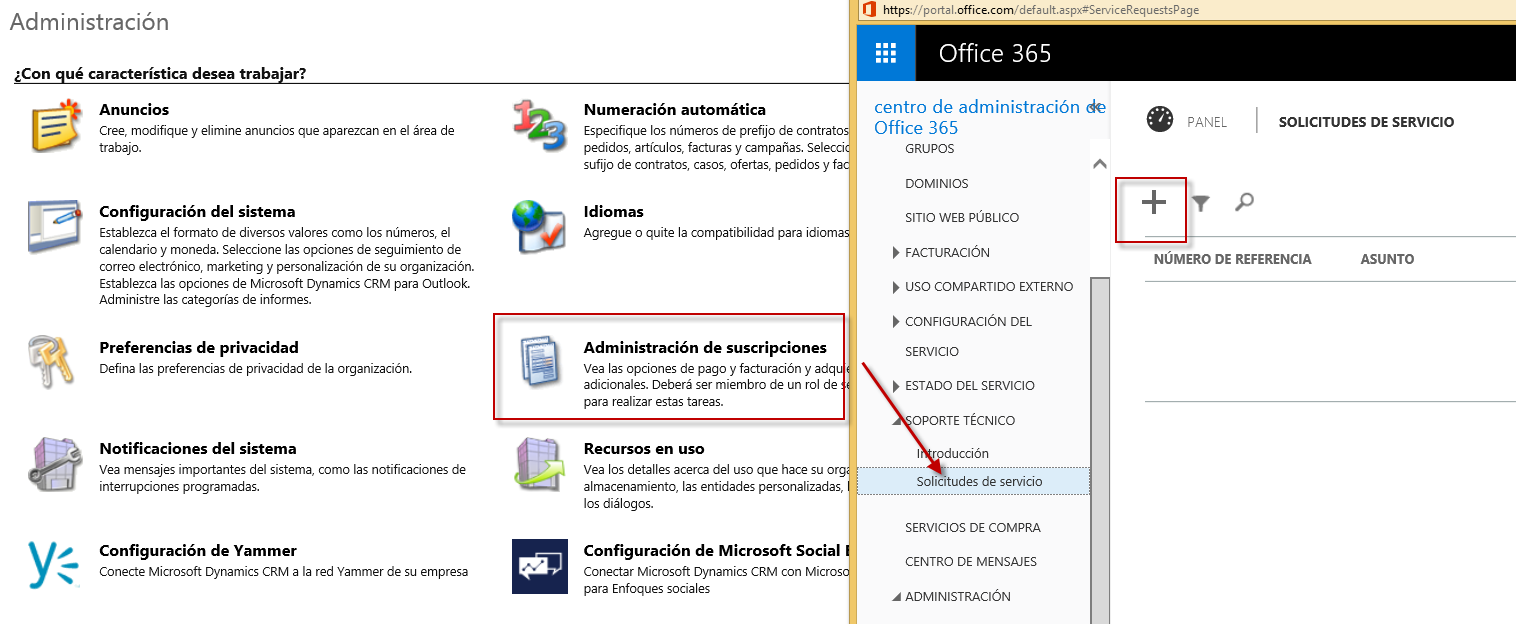Viewport: 1516px width, 624px height.
Task: Click the Microsoft Social Engagement configuration icon
Action: tap(539, 566)
